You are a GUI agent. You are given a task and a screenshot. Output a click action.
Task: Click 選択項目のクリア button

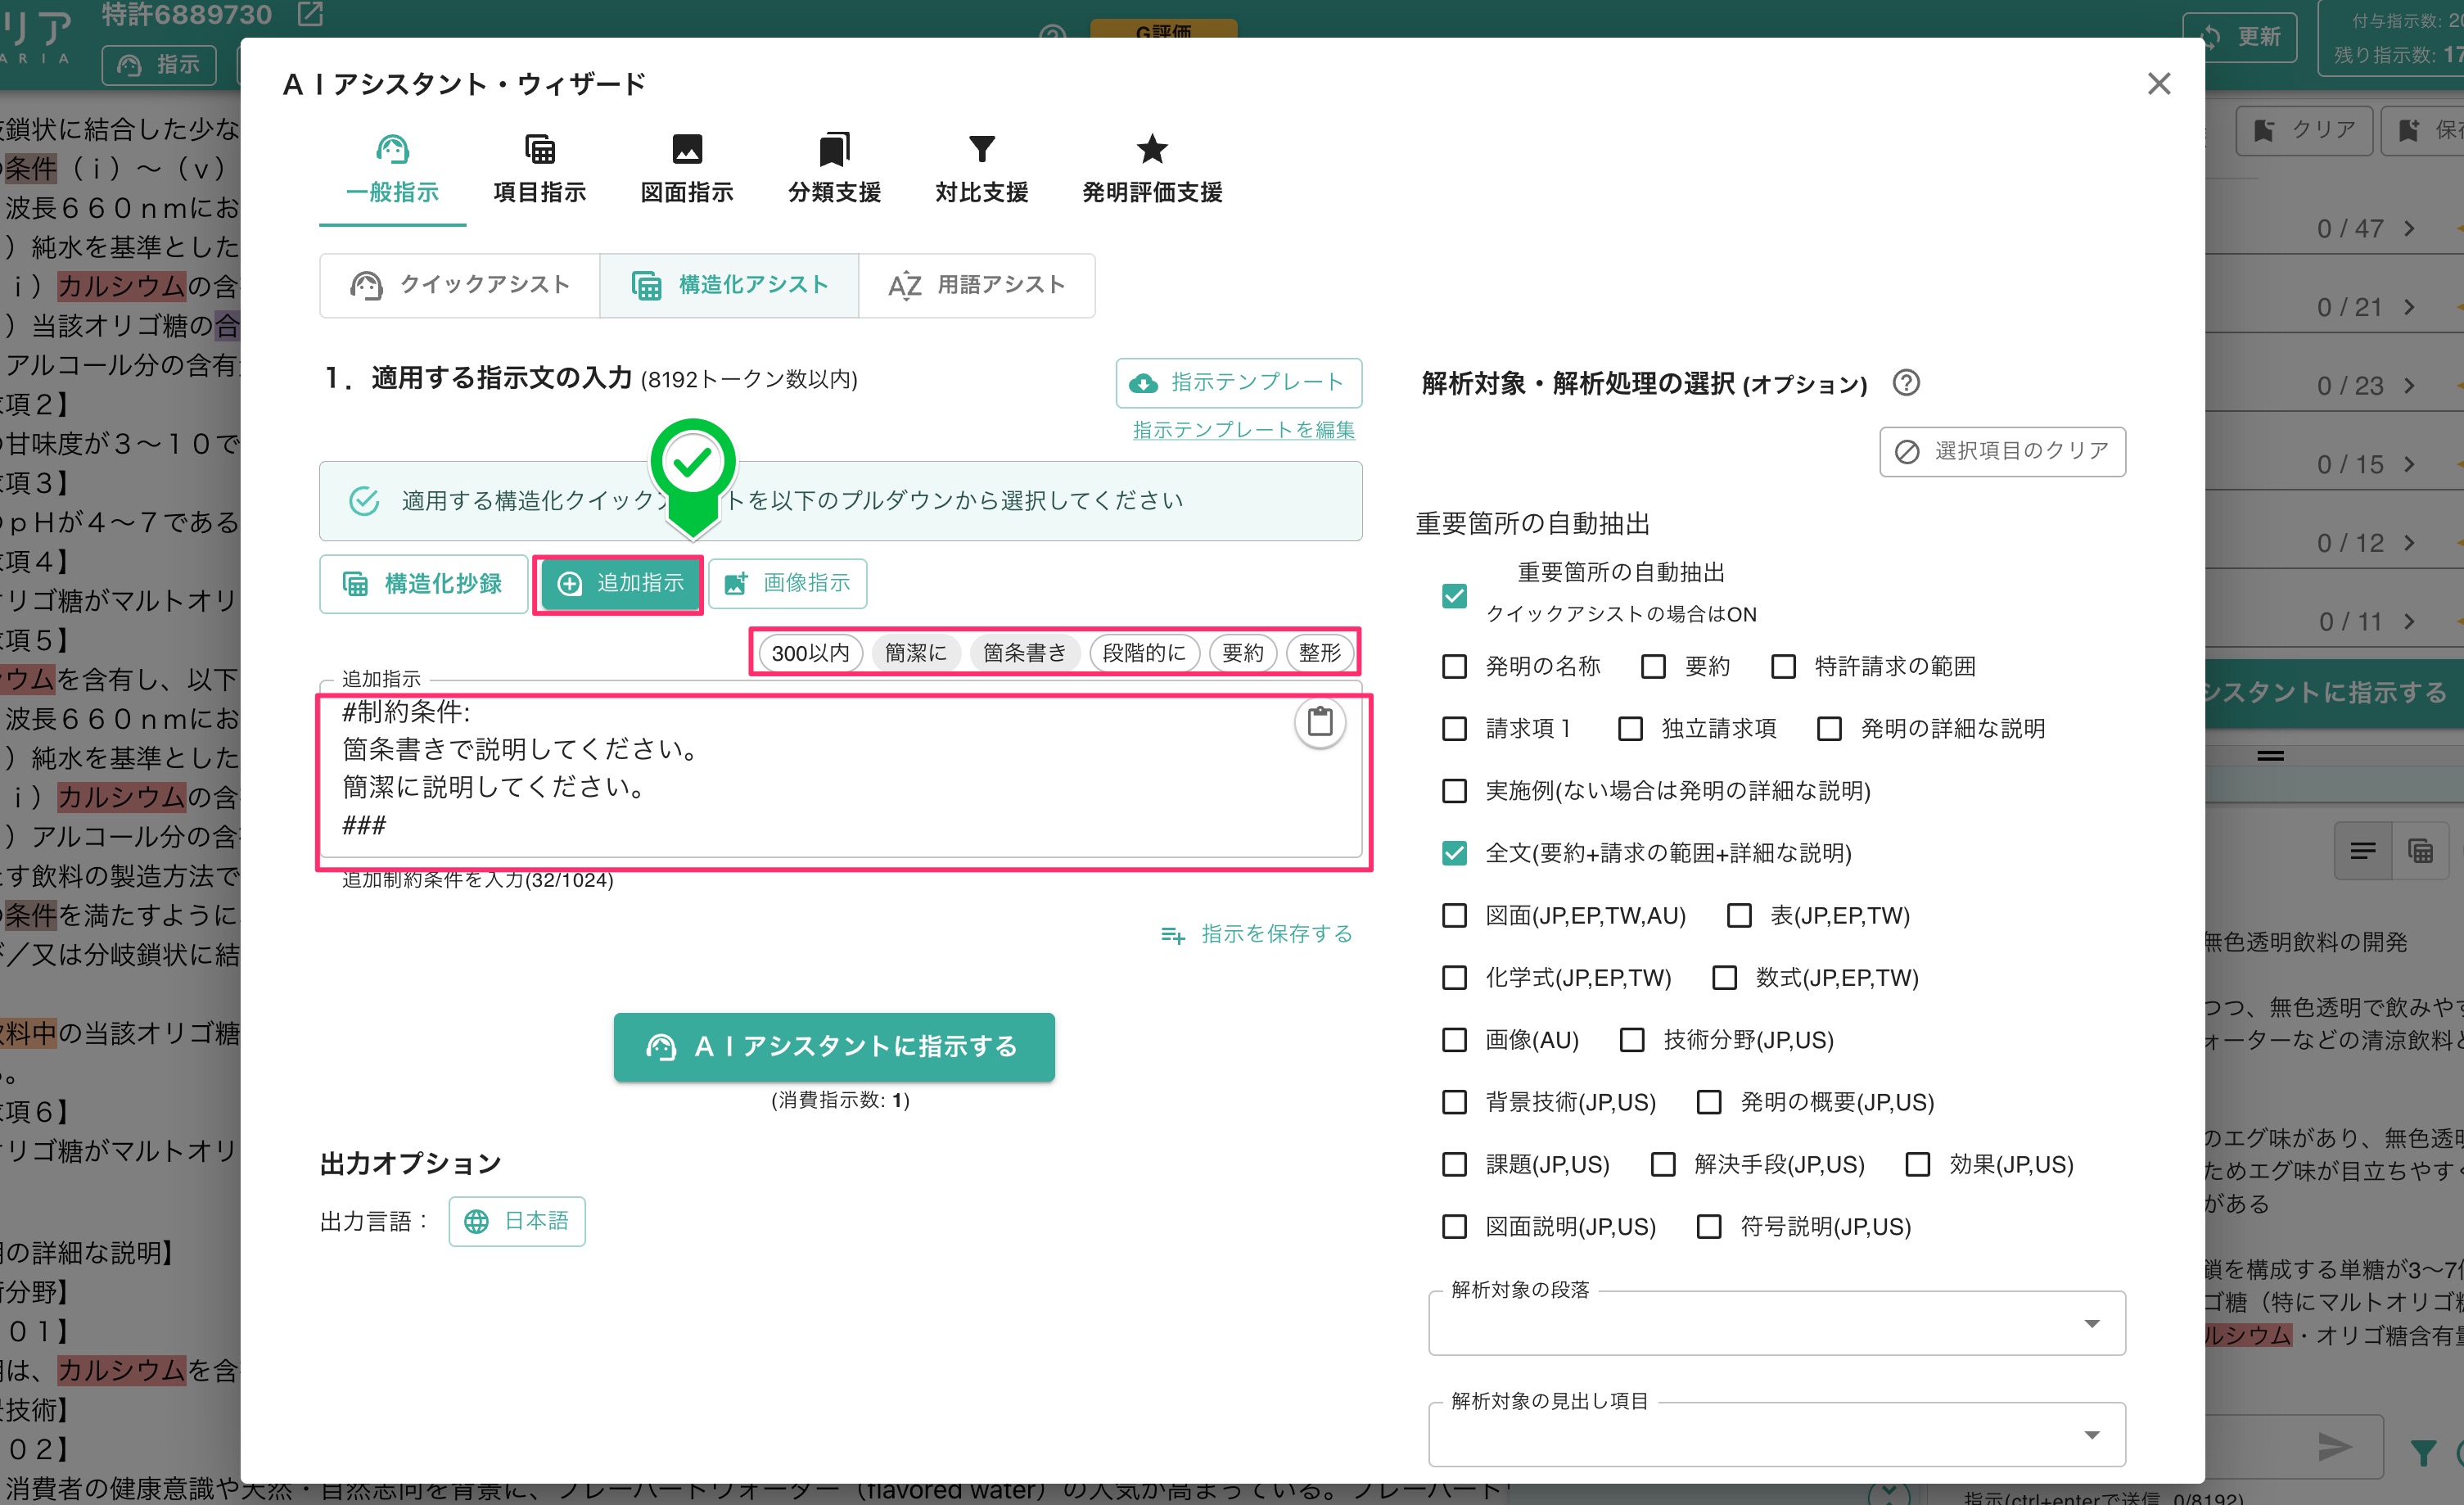[x=2002, y=452]
